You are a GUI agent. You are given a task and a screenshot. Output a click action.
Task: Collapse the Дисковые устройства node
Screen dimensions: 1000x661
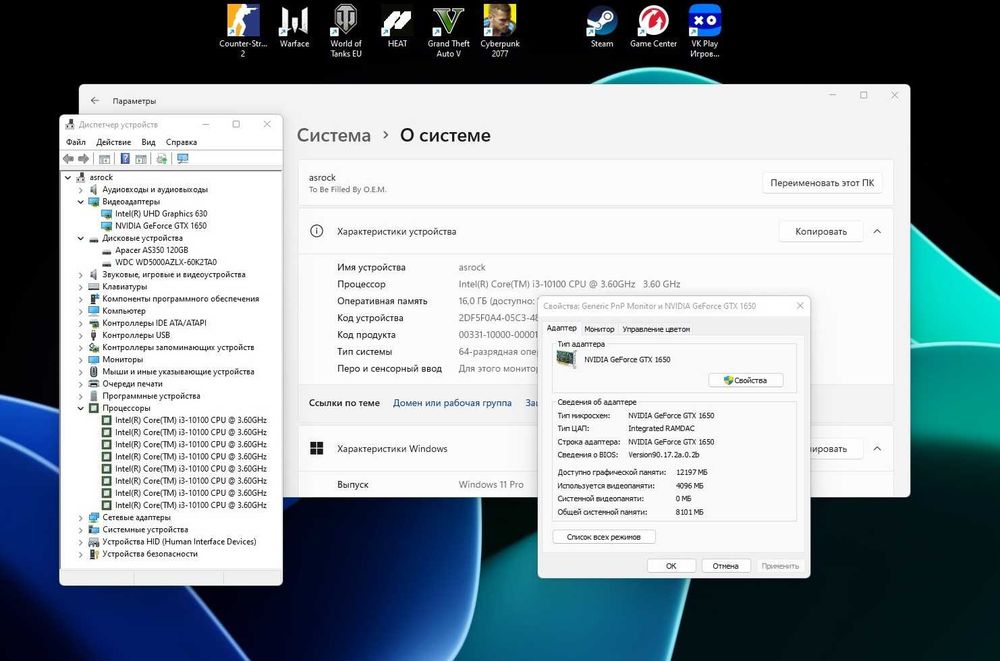point(81,238)
